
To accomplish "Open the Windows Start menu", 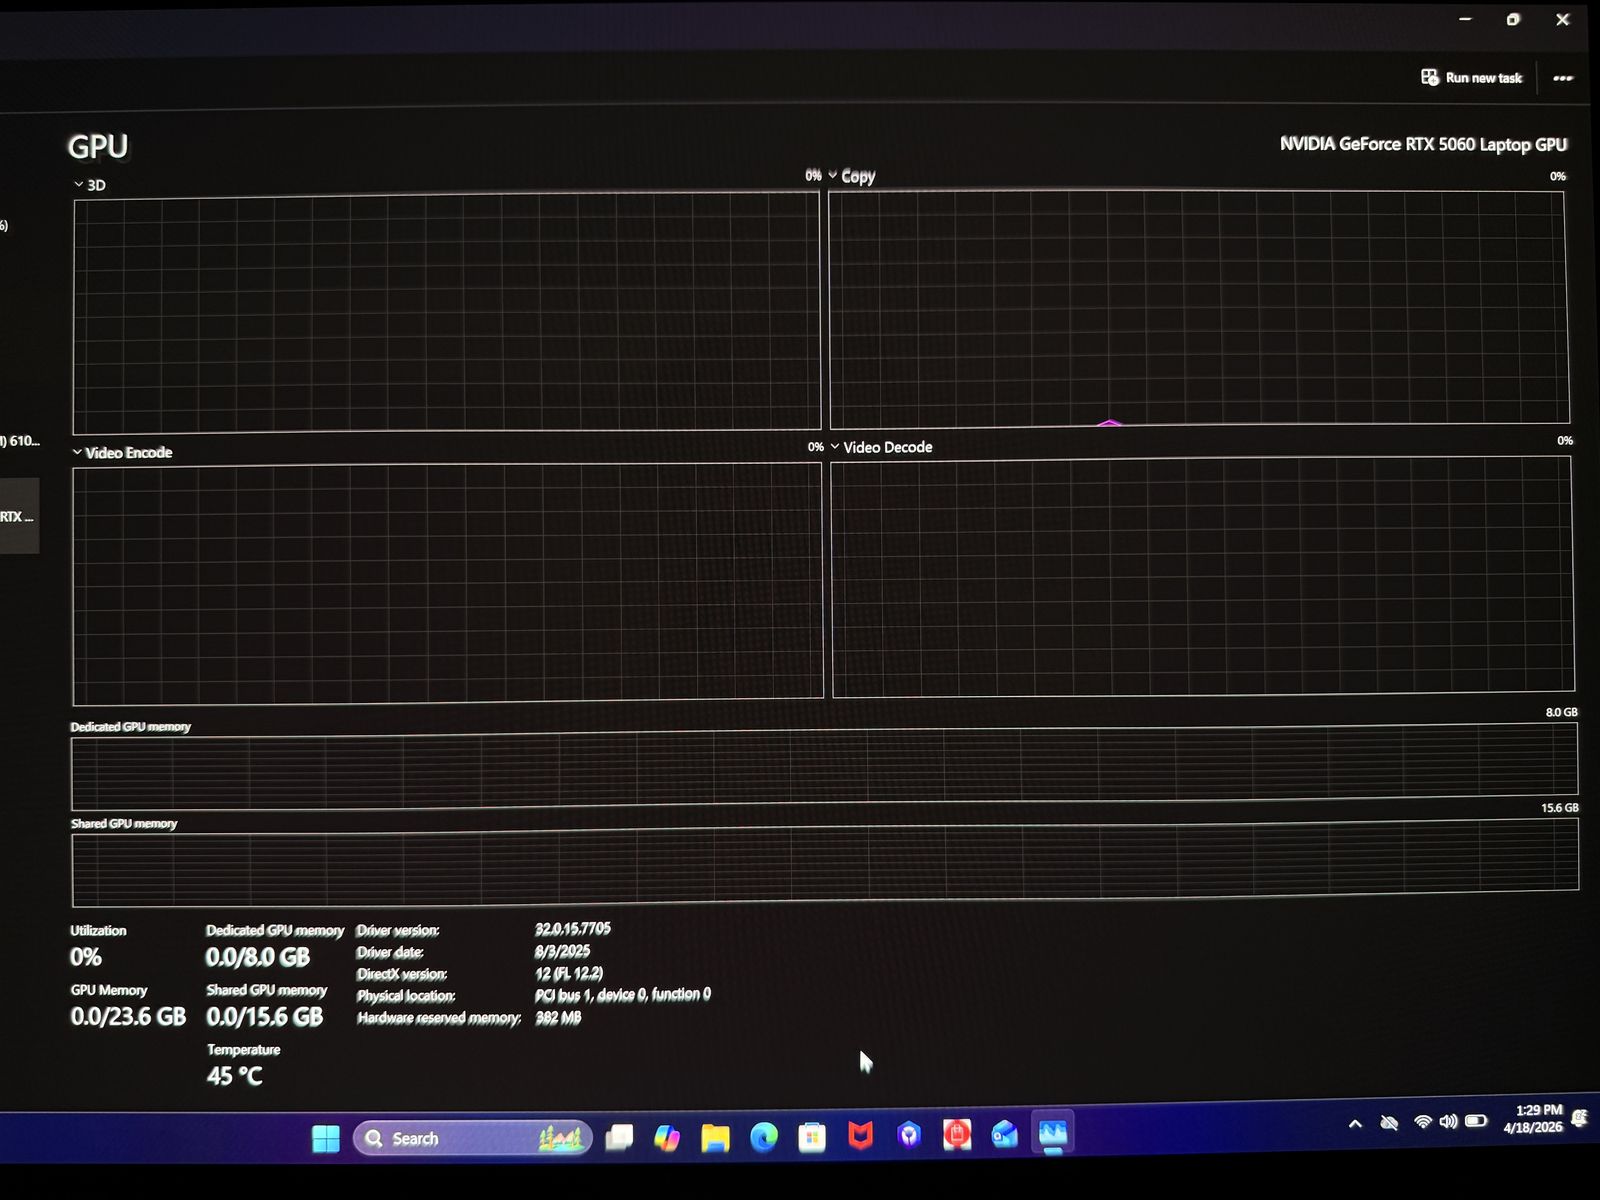I will click(x=326, y=1138).
